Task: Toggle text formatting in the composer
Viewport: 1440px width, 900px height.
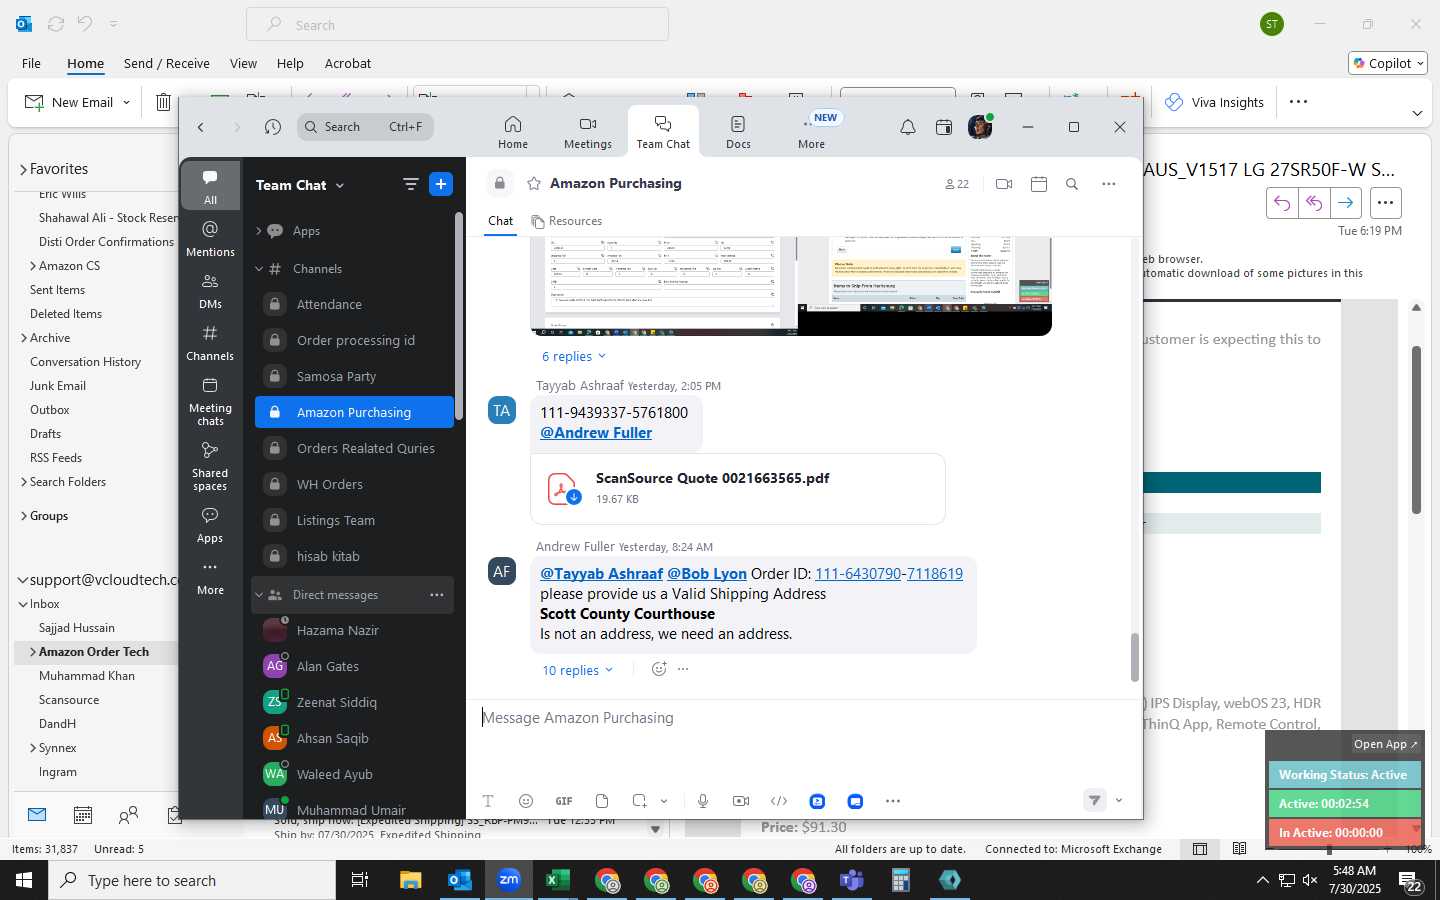Action: pos(488,801)
